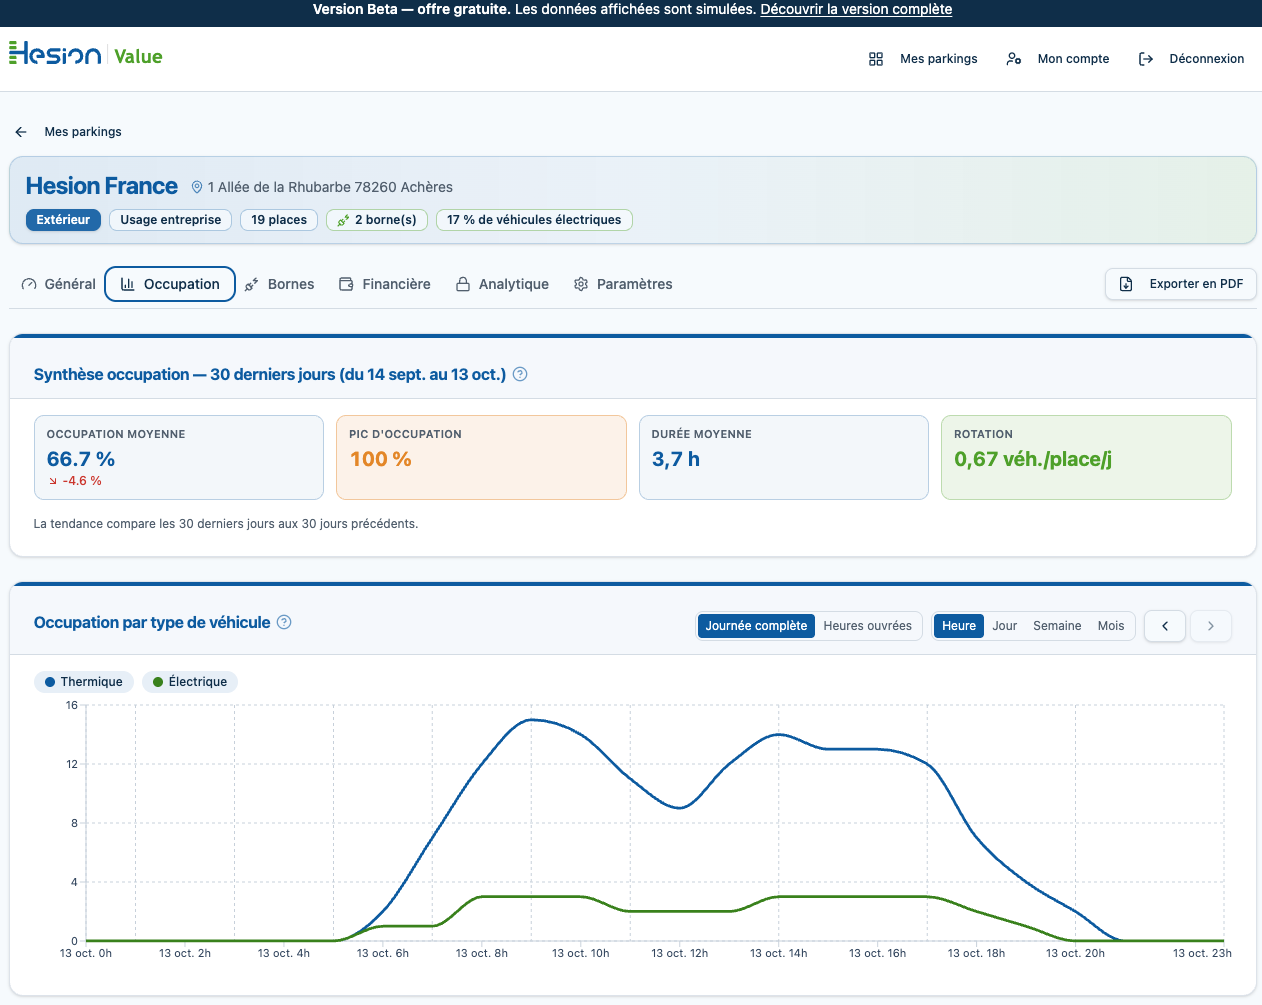Image resolution: width=1262 pixels, height=1005 pixels.
Task: Click the 19 places badge
Action: [279, 220]
